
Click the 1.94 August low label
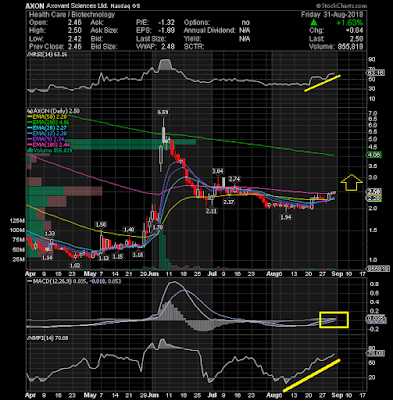click(x=286, y=217)
